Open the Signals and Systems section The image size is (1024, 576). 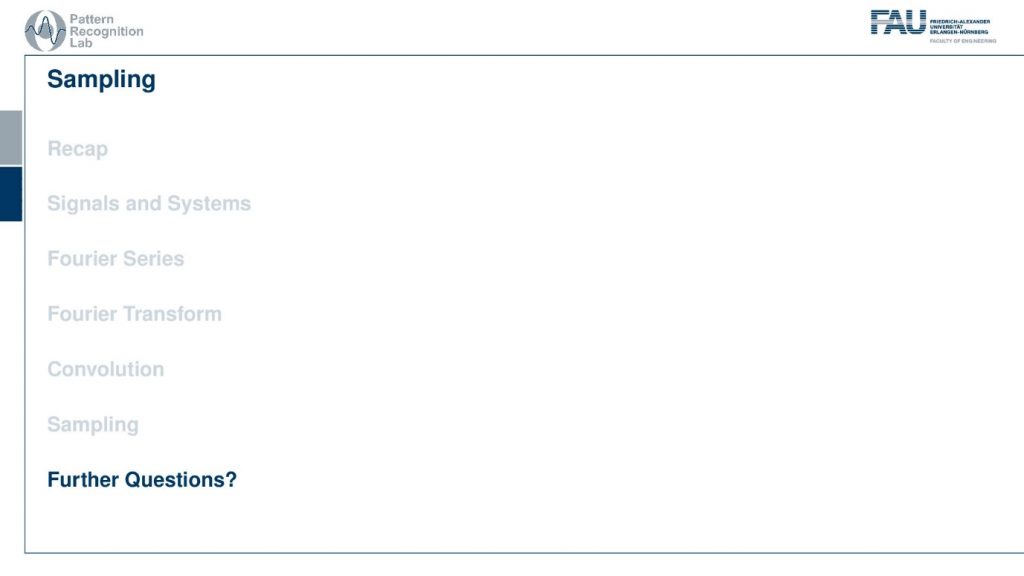point(149,204)
